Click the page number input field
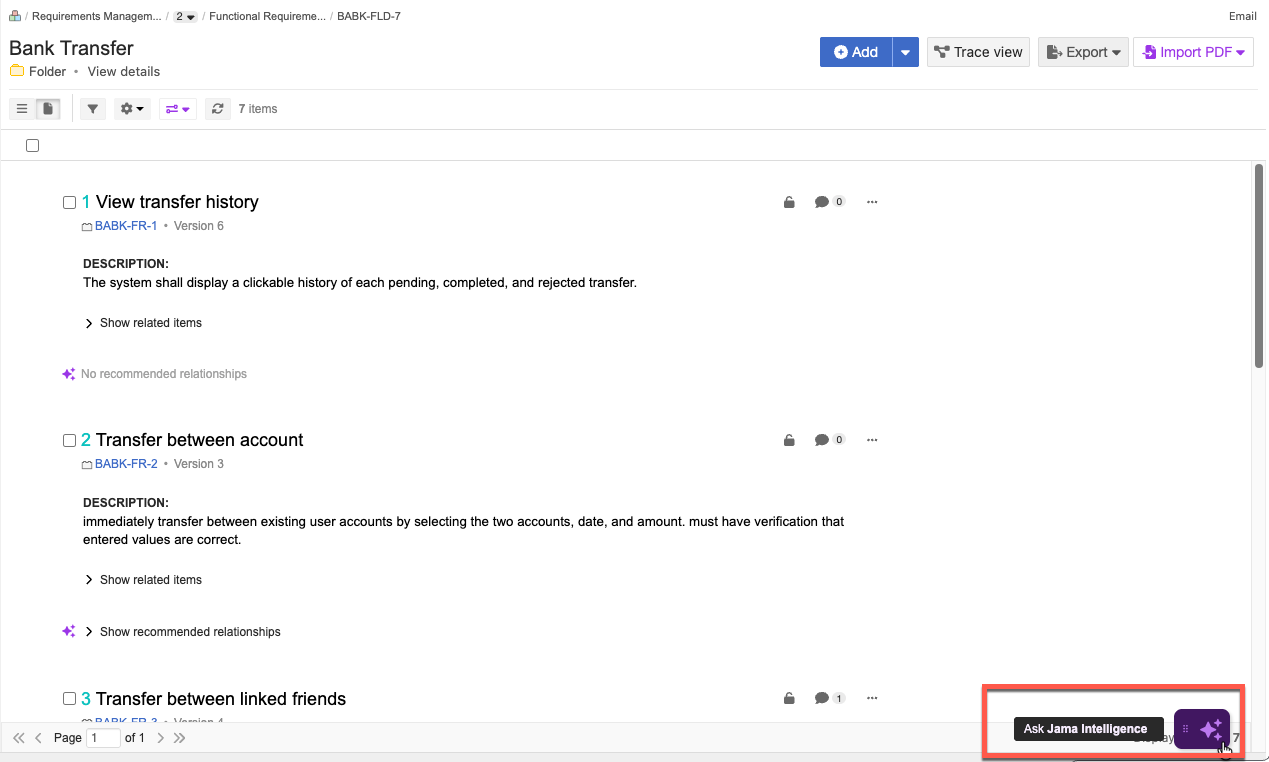 (103, 738)
